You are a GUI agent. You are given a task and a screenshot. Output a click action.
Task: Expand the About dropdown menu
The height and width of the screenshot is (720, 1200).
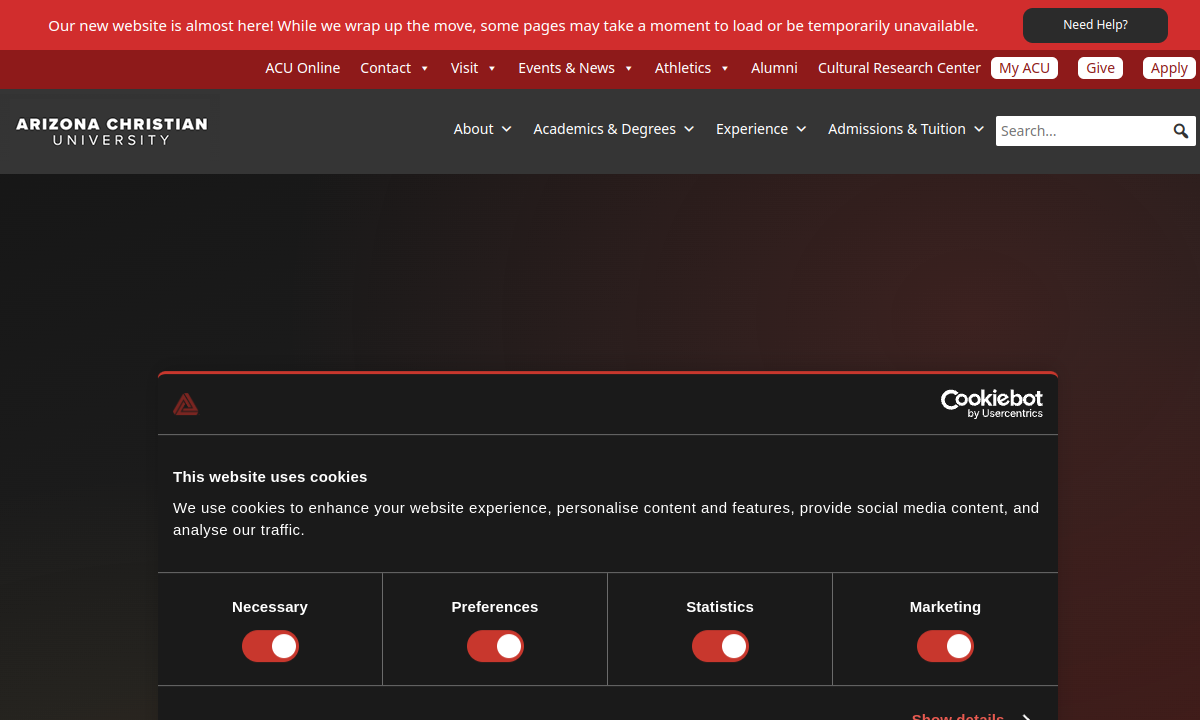tap(482, 129)
